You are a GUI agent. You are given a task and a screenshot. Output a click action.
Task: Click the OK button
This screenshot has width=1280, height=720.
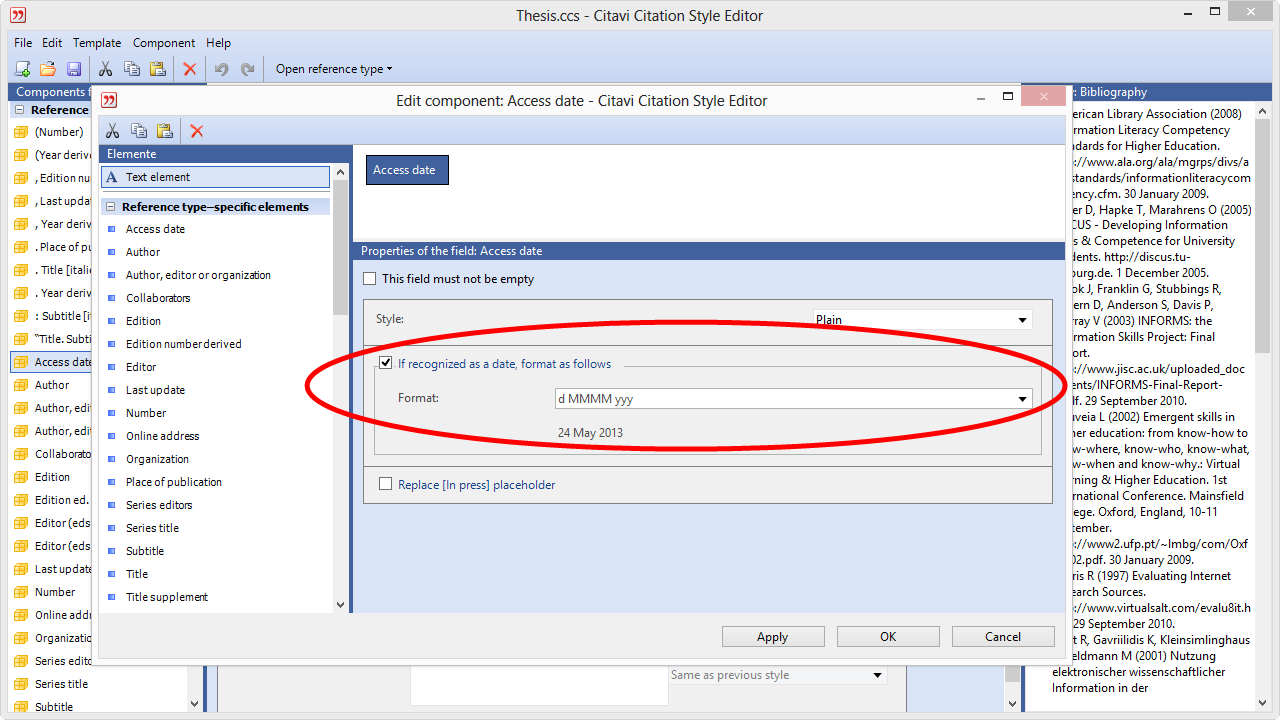[888, 637]
